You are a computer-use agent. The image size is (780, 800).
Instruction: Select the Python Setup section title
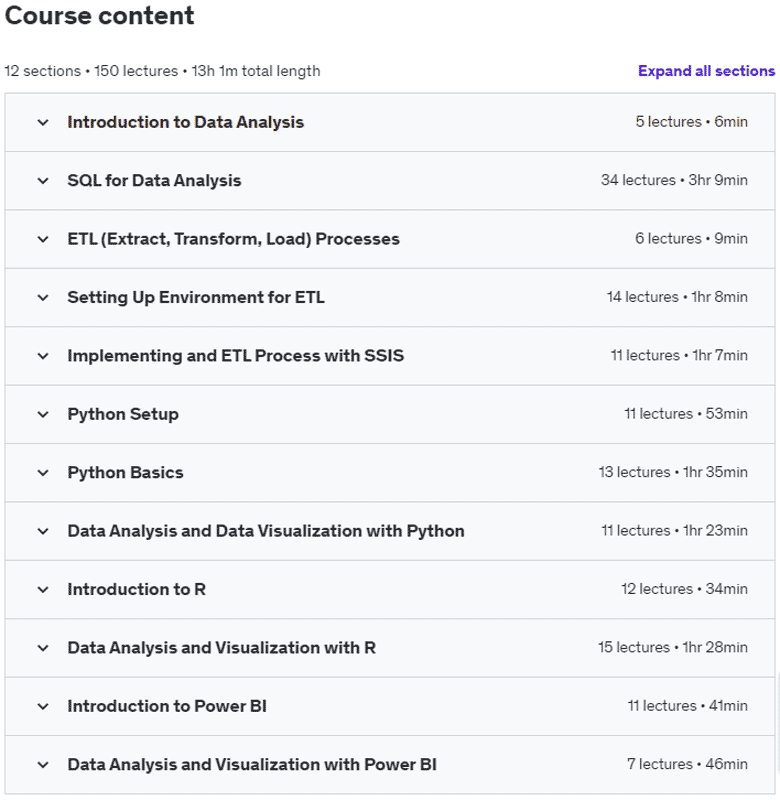(x=123, y=414)
